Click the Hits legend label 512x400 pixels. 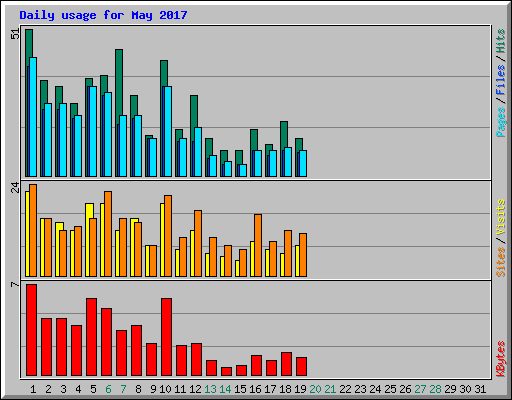[x=500, y=41]
